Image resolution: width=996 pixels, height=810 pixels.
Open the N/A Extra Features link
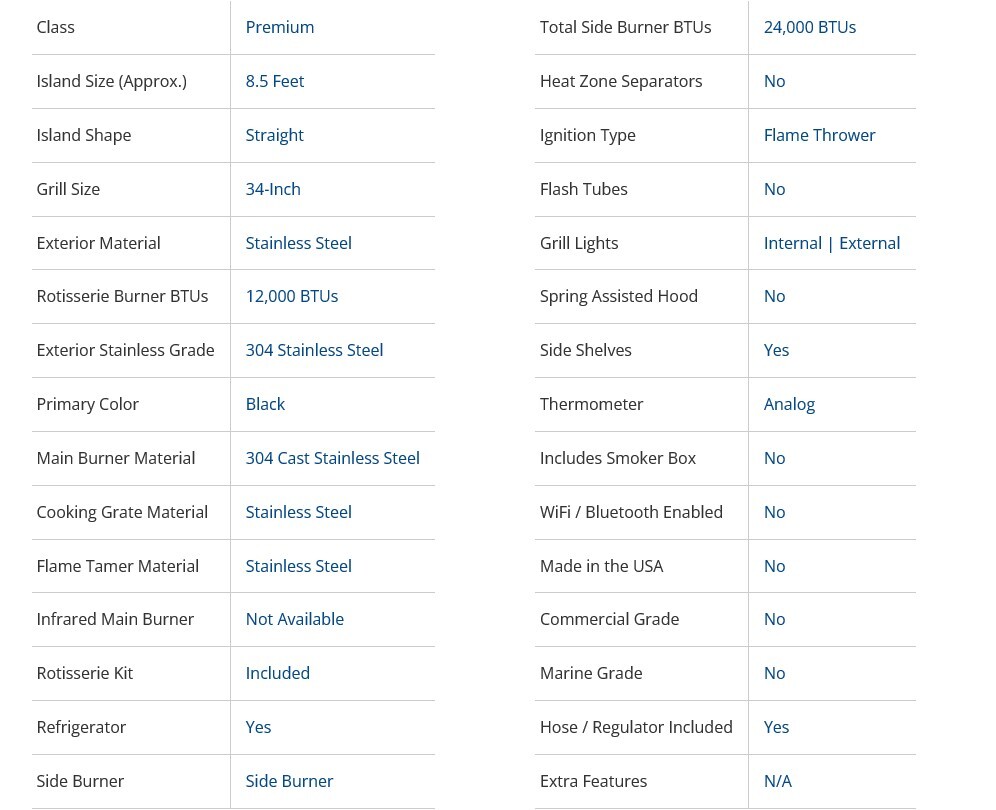777,781
